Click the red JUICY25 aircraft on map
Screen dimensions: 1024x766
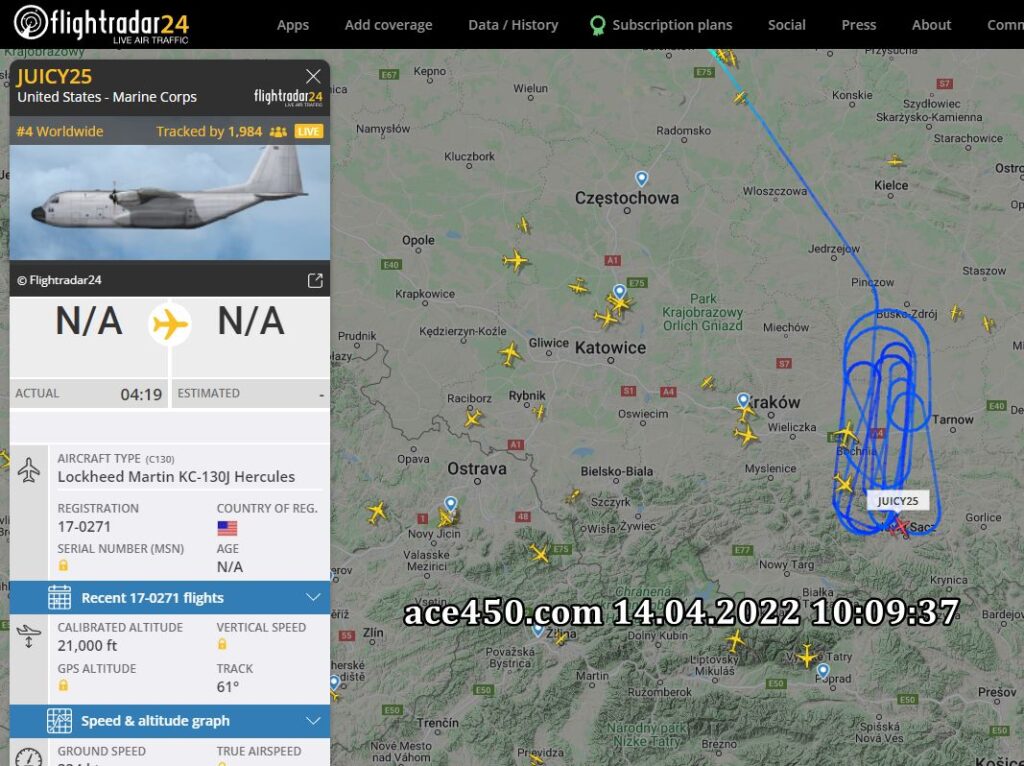pos(901,526)
